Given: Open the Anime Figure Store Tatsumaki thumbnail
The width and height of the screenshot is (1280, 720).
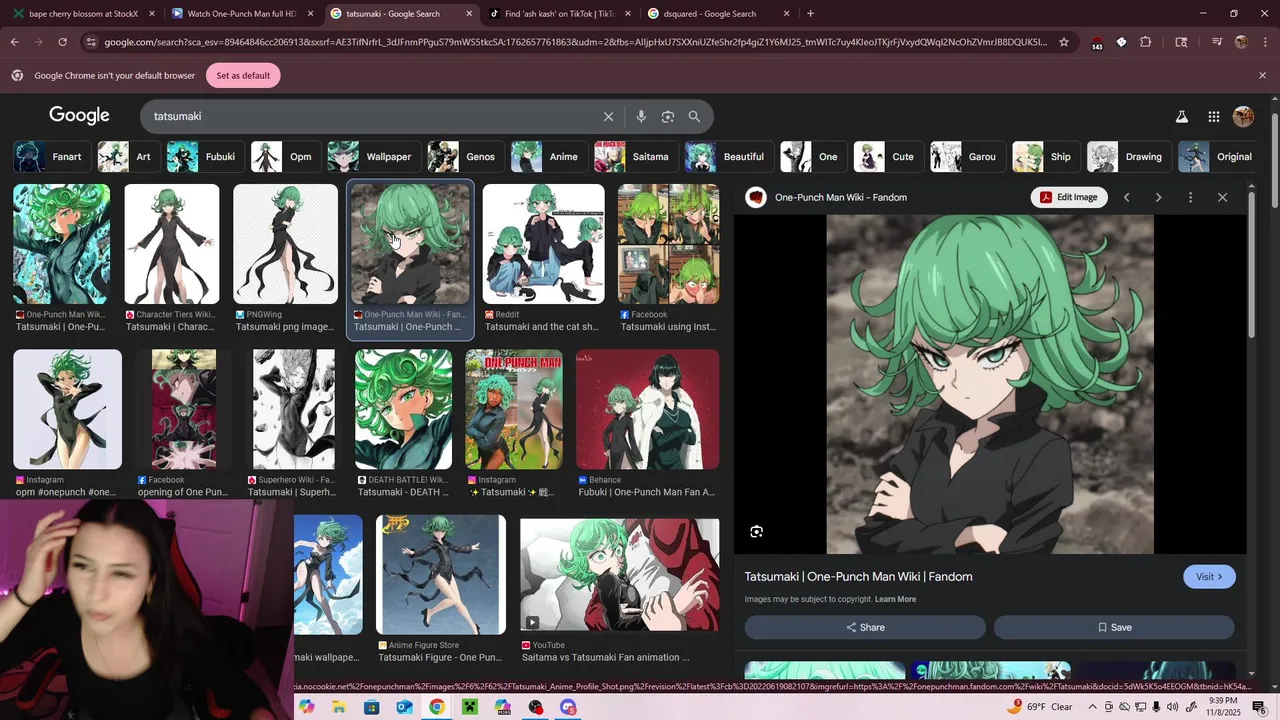Looking at the screenshot, I should click(440, 574).
